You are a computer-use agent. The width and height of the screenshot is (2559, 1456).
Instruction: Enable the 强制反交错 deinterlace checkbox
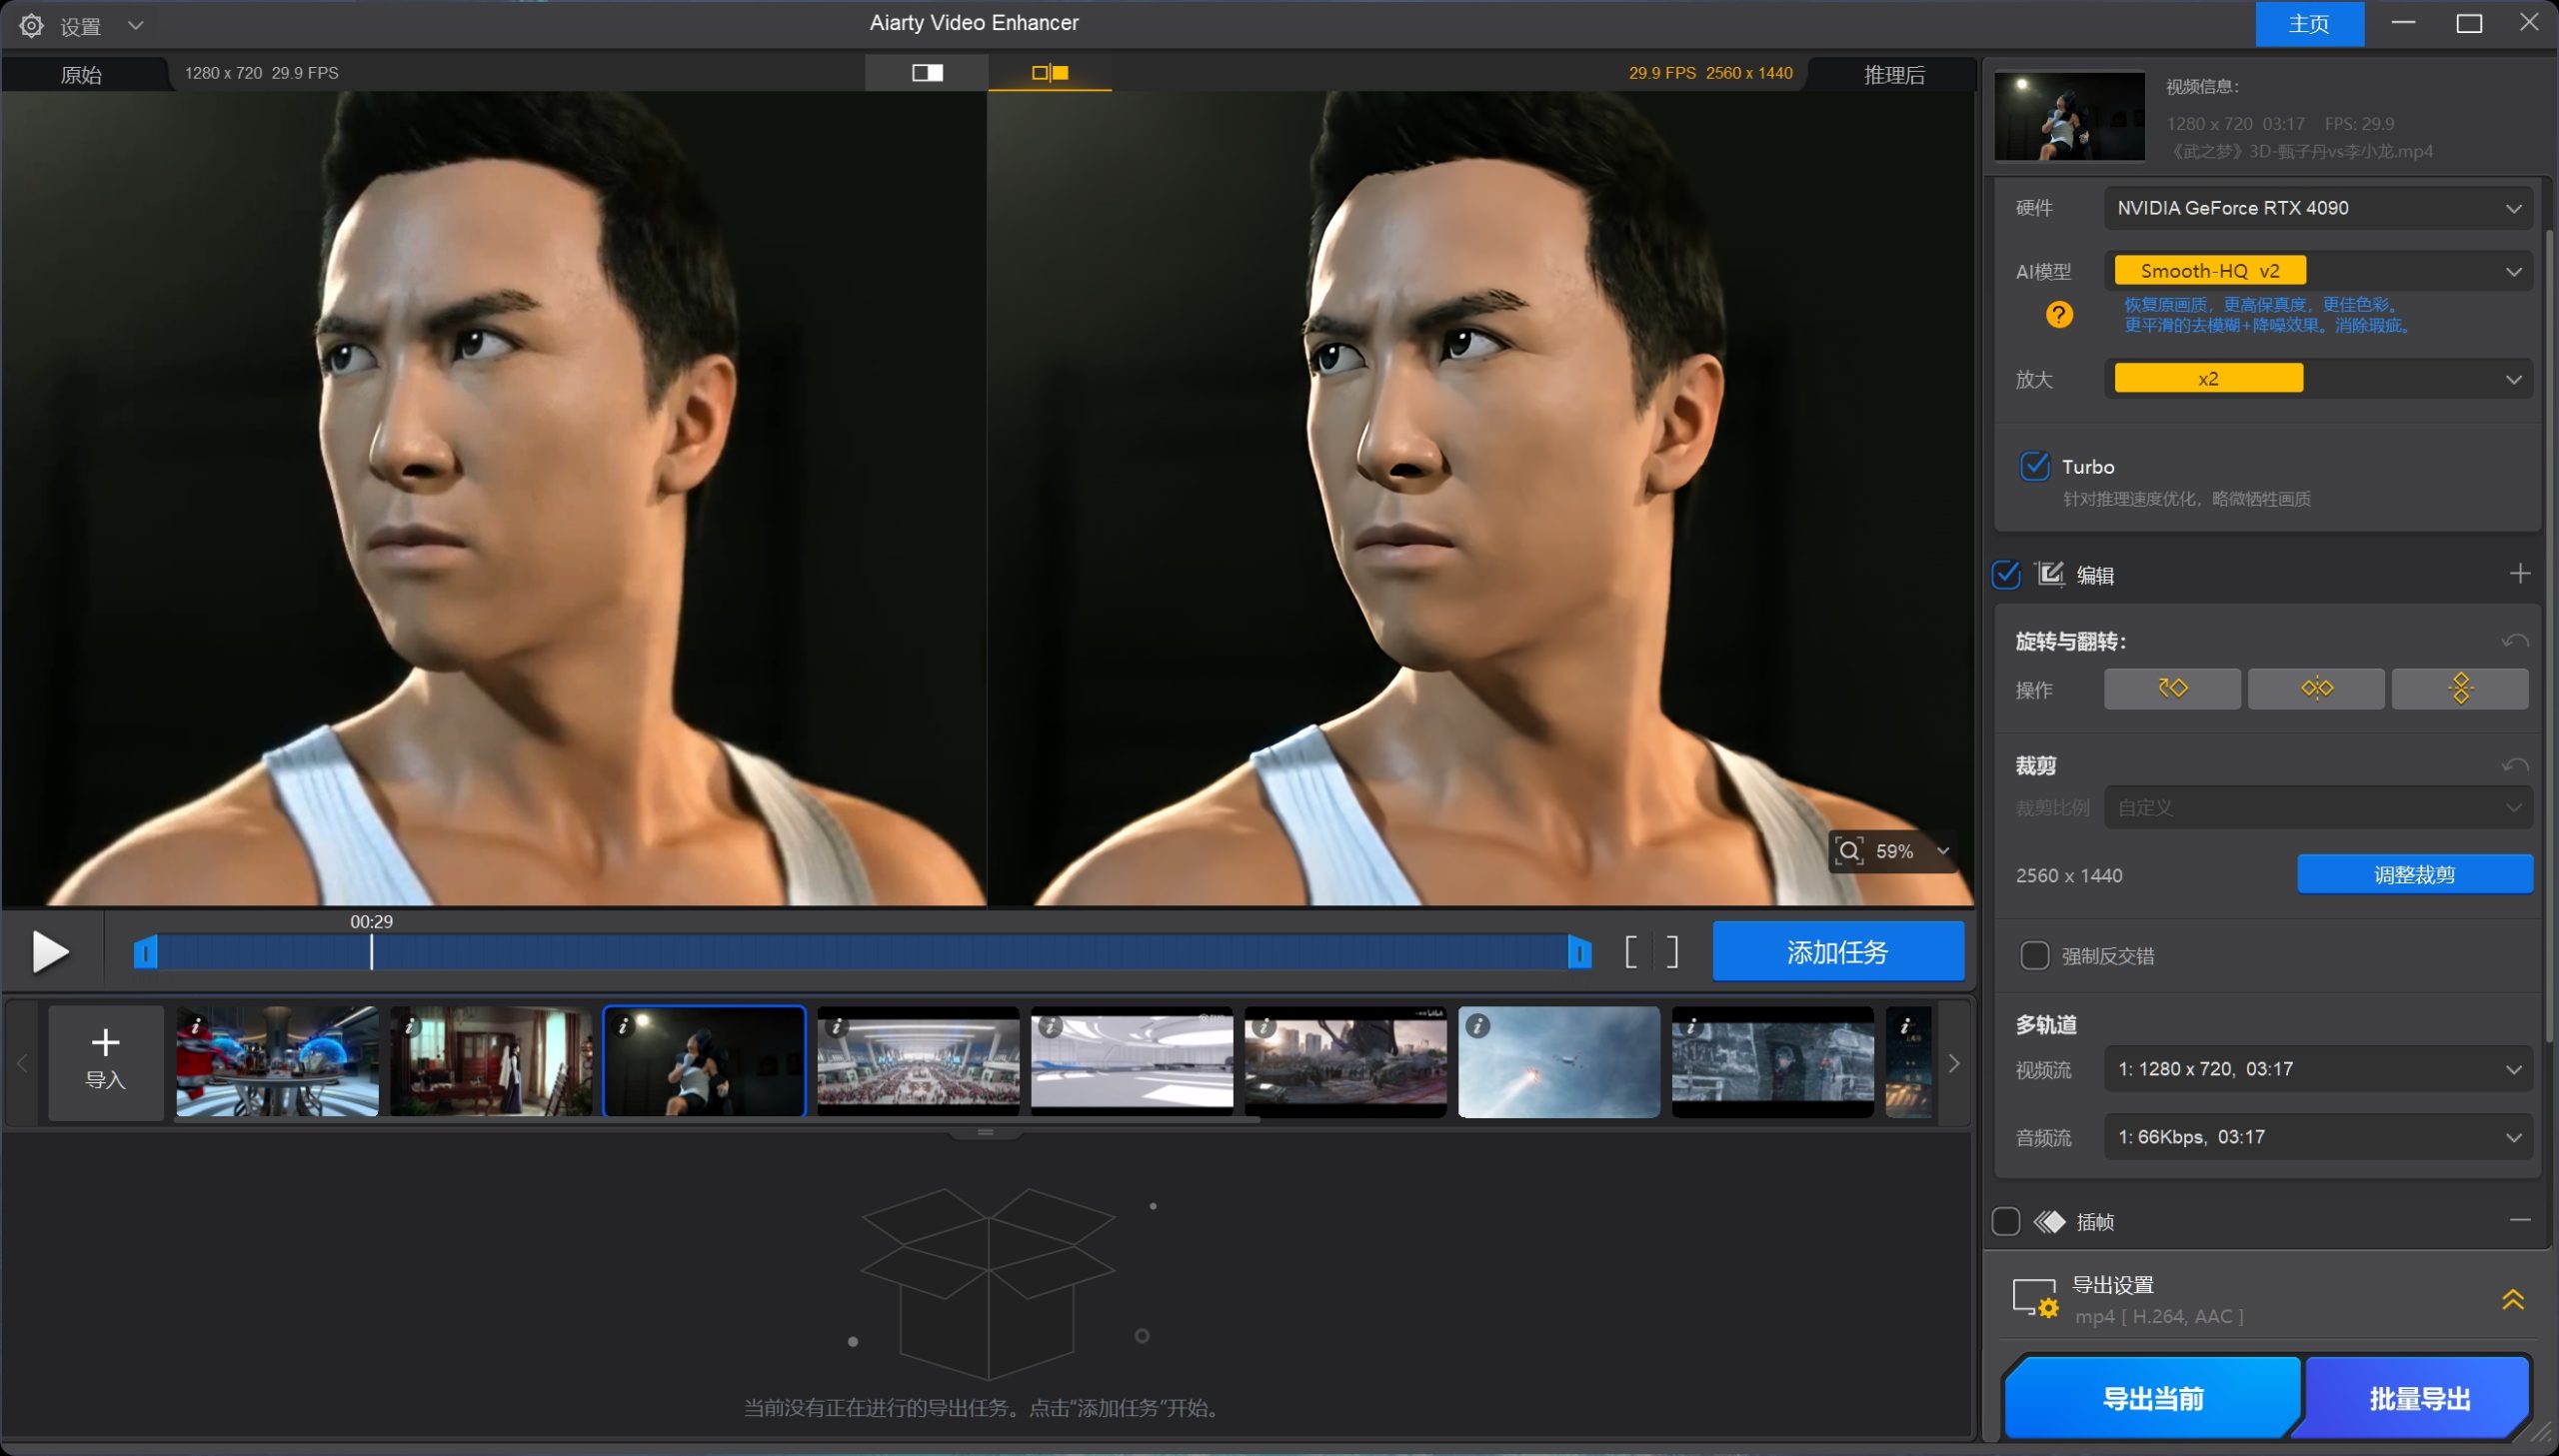(x=2034, y=956)
